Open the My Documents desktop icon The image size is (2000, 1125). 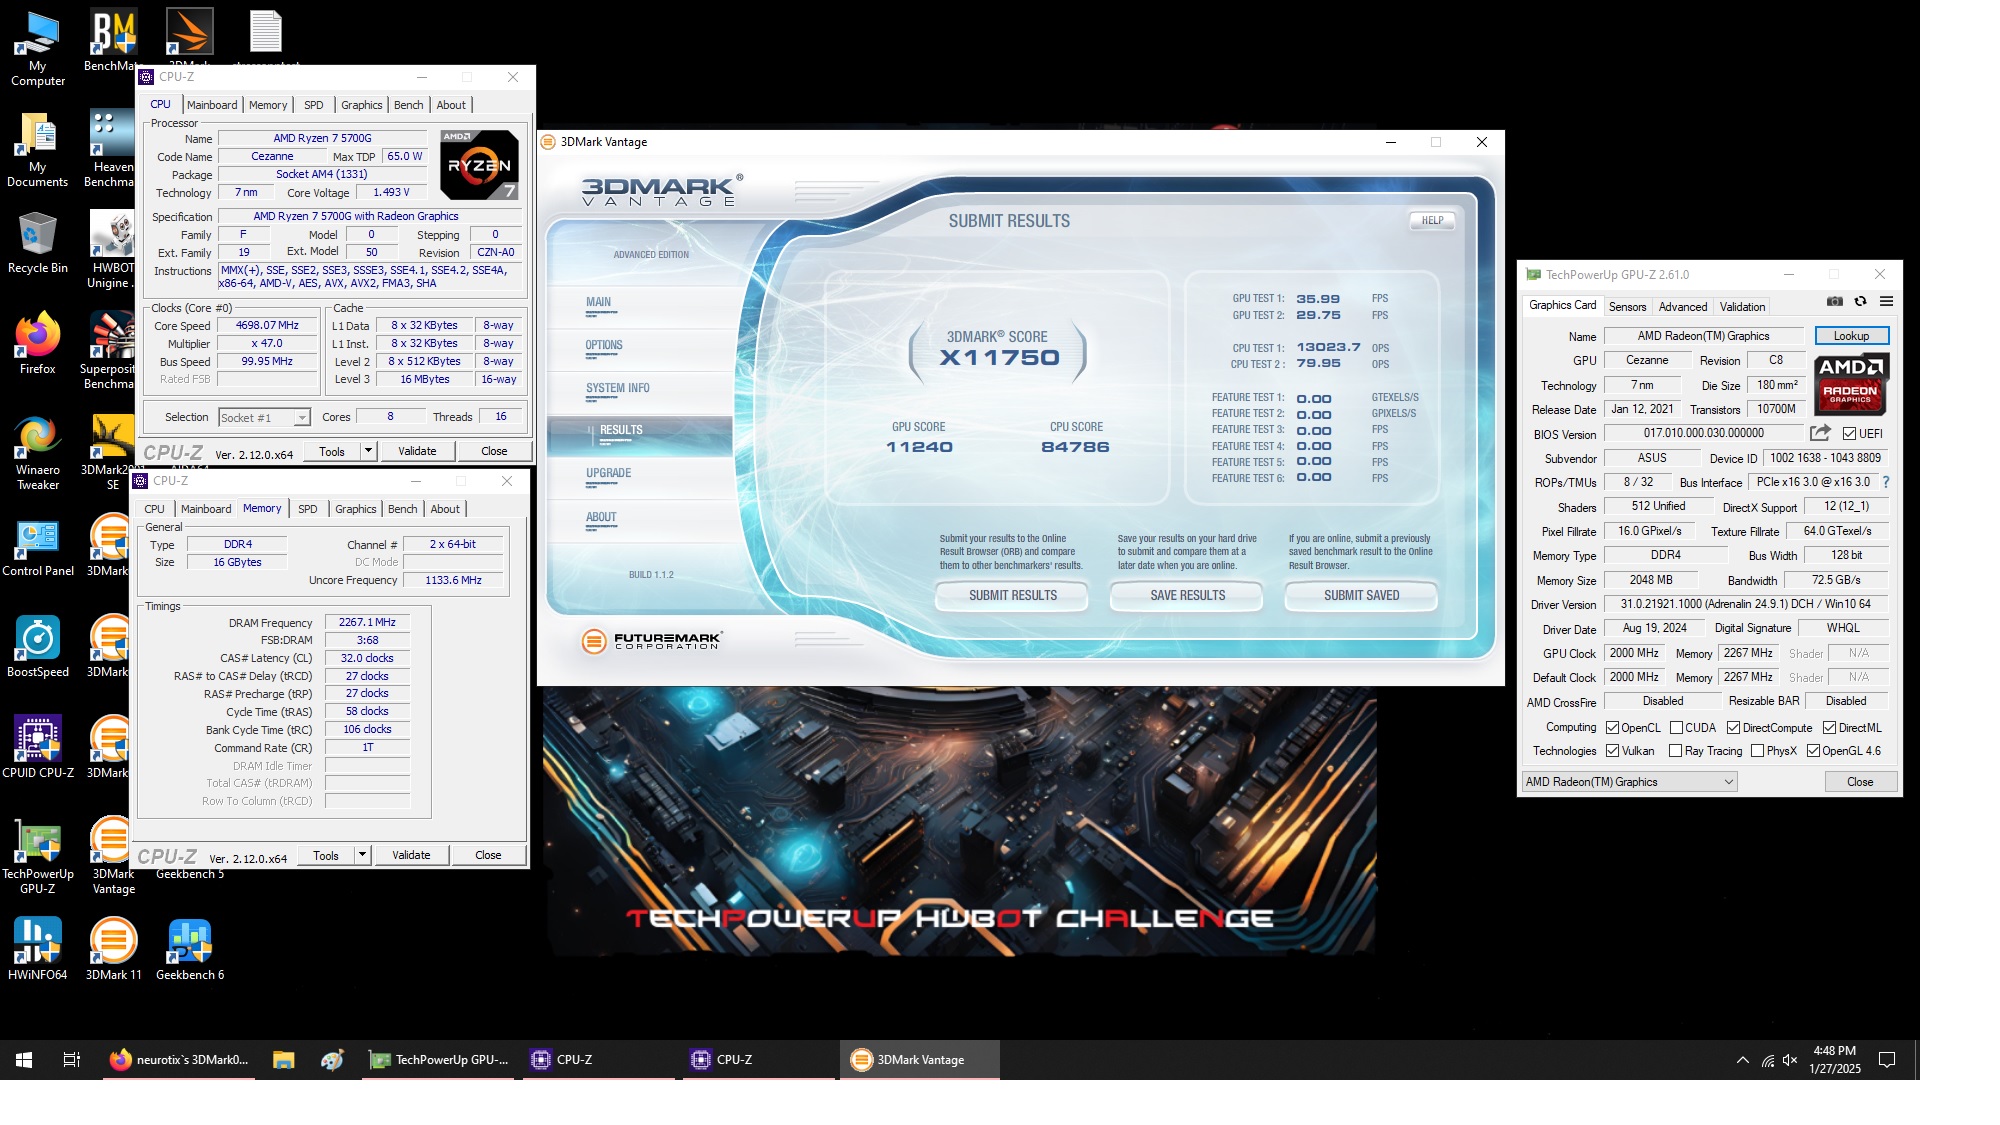point(38,150)
